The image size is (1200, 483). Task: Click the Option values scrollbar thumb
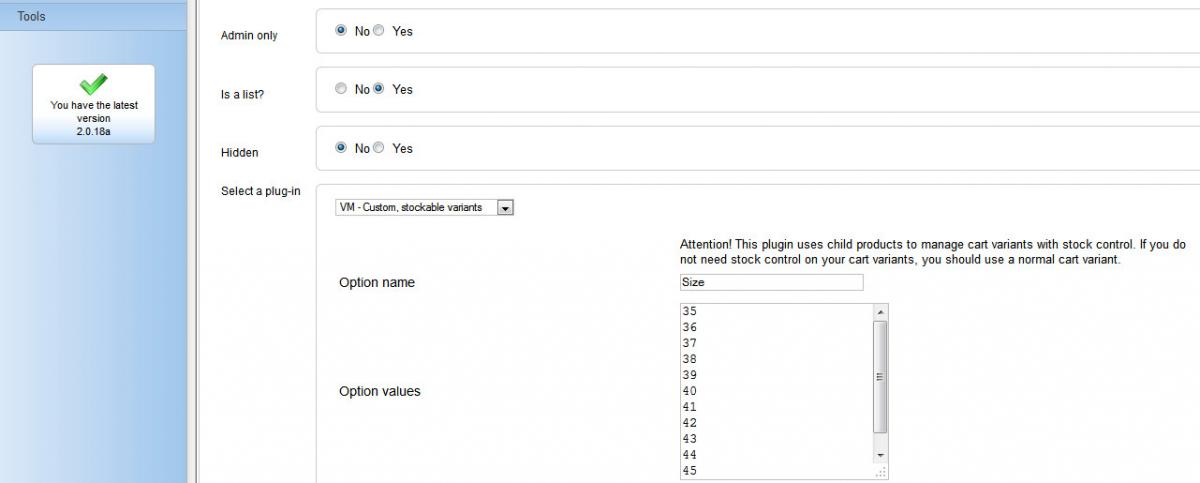pyautogui.click(x=880, y=377)
